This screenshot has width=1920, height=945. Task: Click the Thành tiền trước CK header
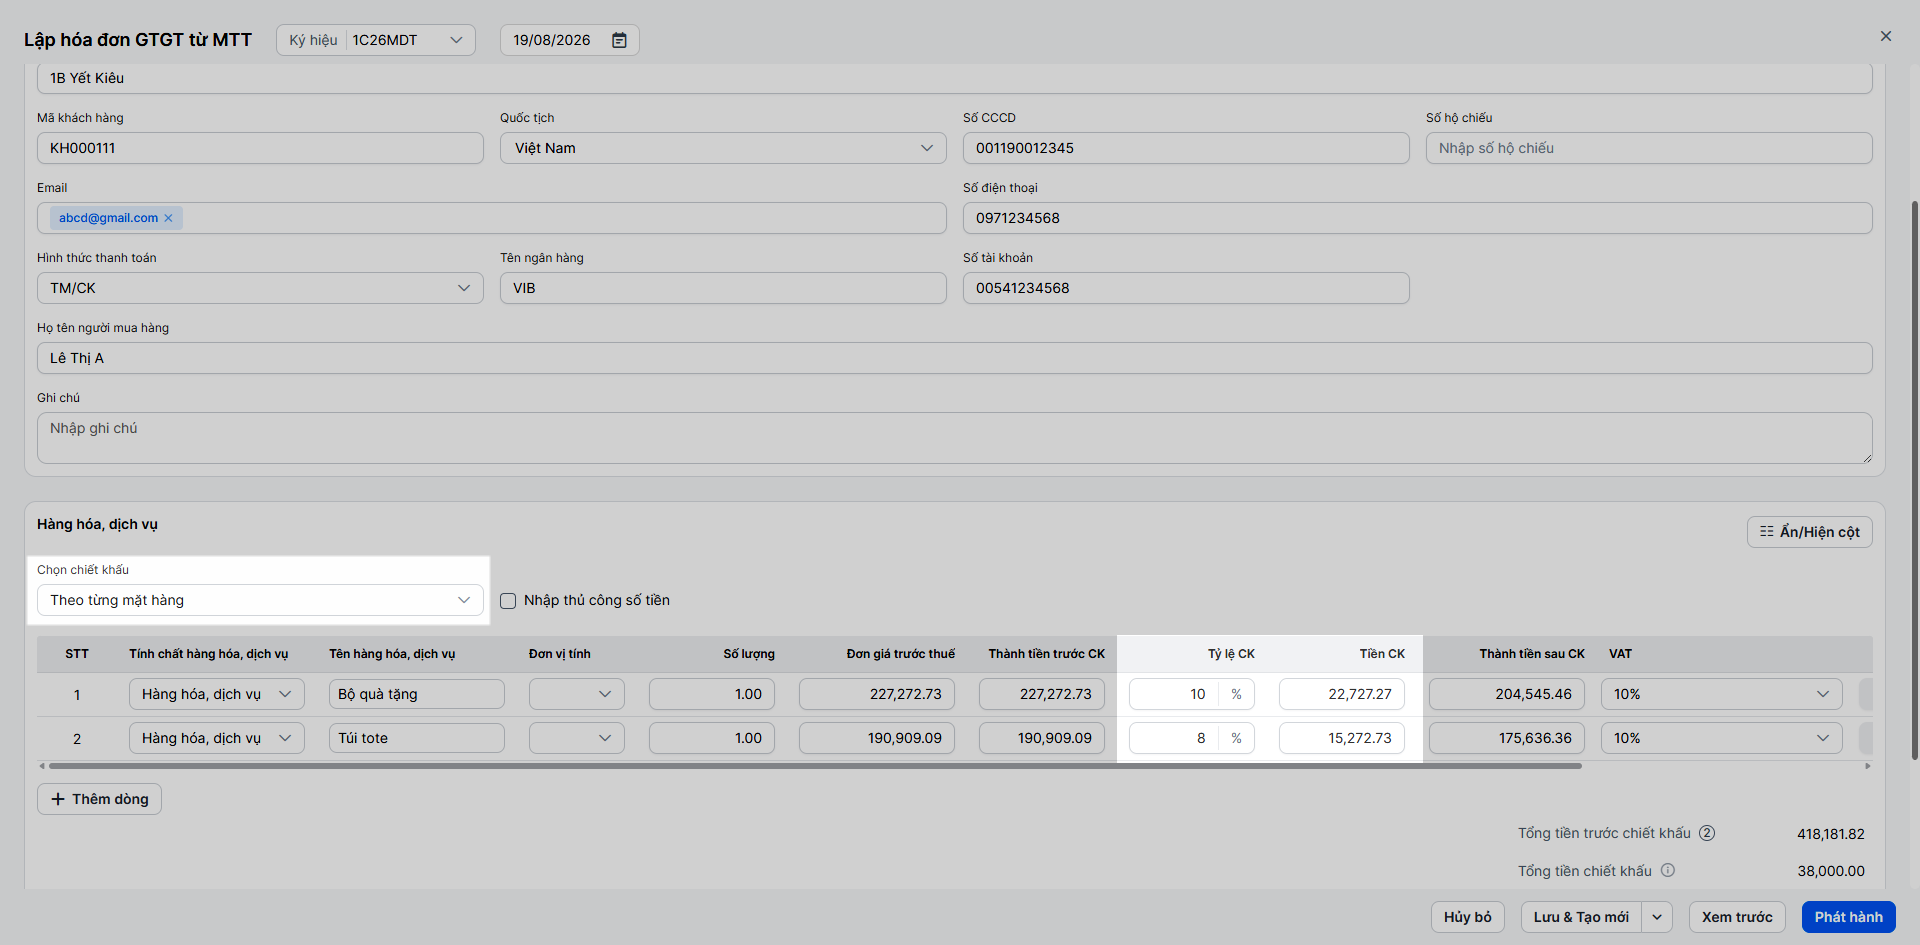point(1047,654)
